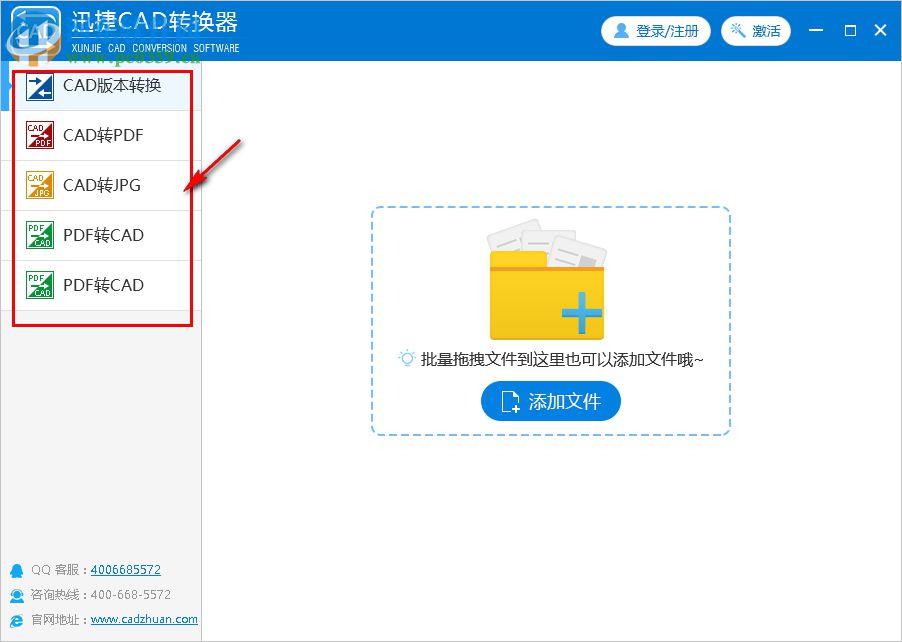Screen dimensions: 902x642
Task: Open the bottom PDF转CAD tool icon
Action: (x=40, y=285)
